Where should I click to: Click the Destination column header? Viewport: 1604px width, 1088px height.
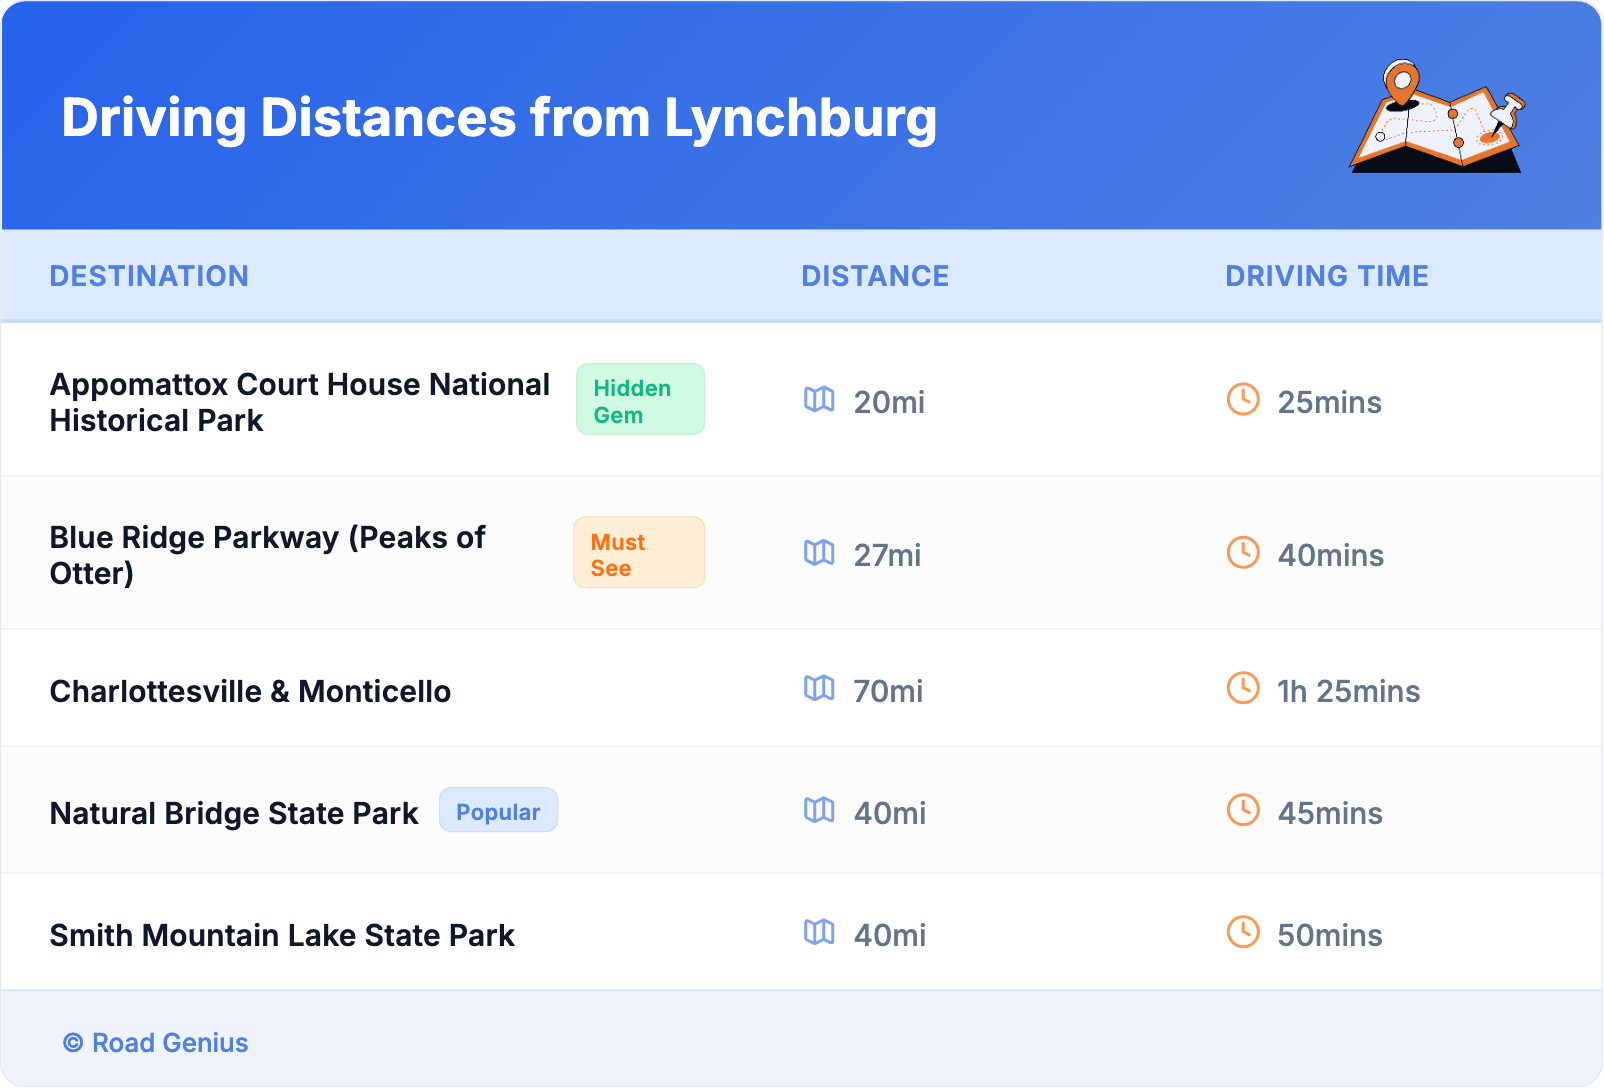[x=149, y=276]
